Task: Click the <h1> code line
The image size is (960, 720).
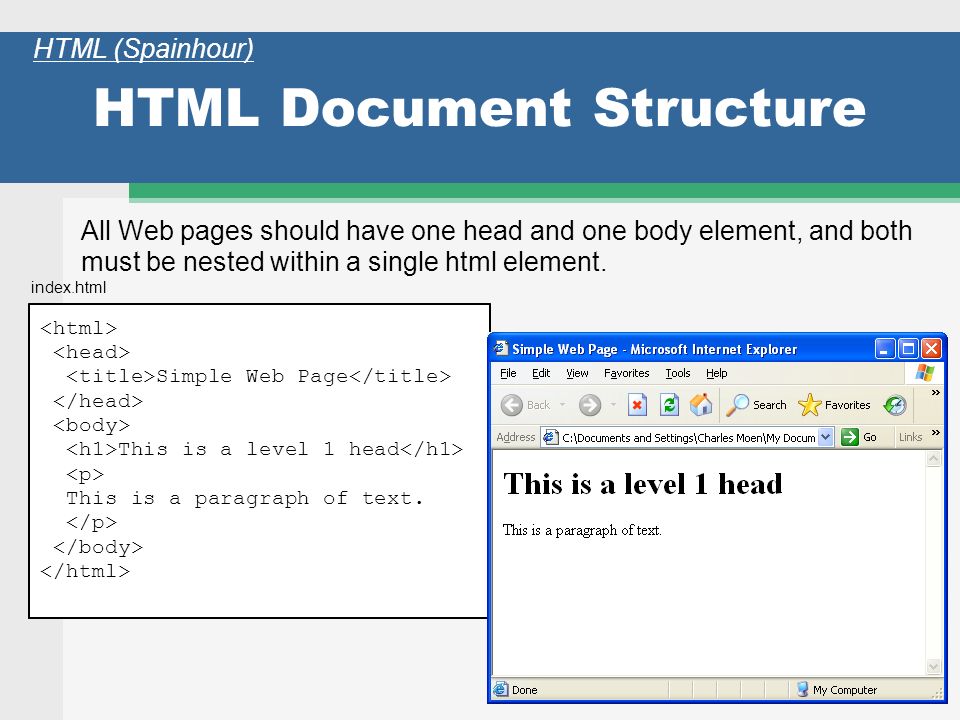Action: (264, 449)
